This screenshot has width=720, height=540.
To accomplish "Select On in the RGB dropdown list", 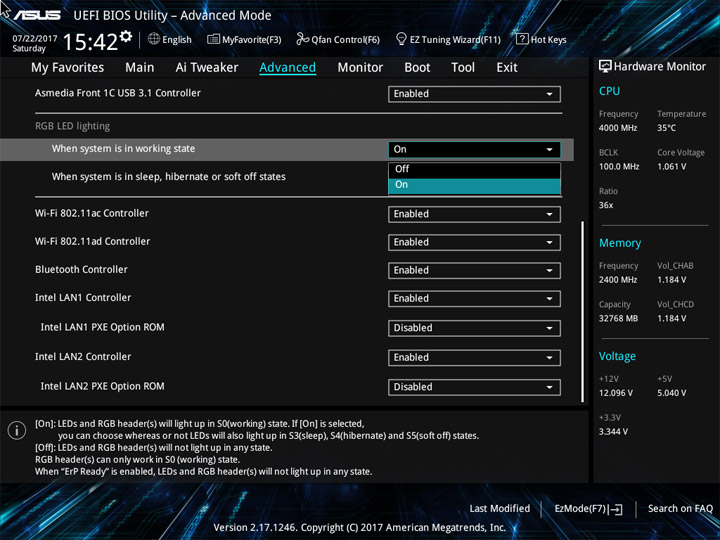I will [474, 185].
